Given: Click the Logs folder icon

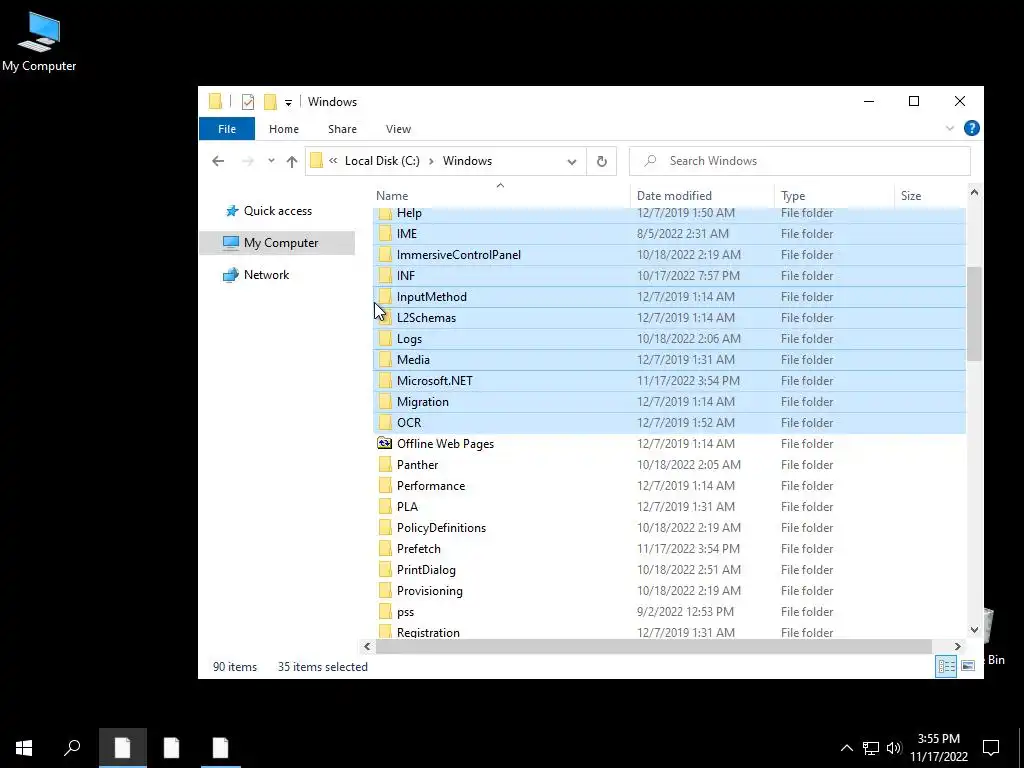Looking at the screenshot, I should click(x=385, y=339).
